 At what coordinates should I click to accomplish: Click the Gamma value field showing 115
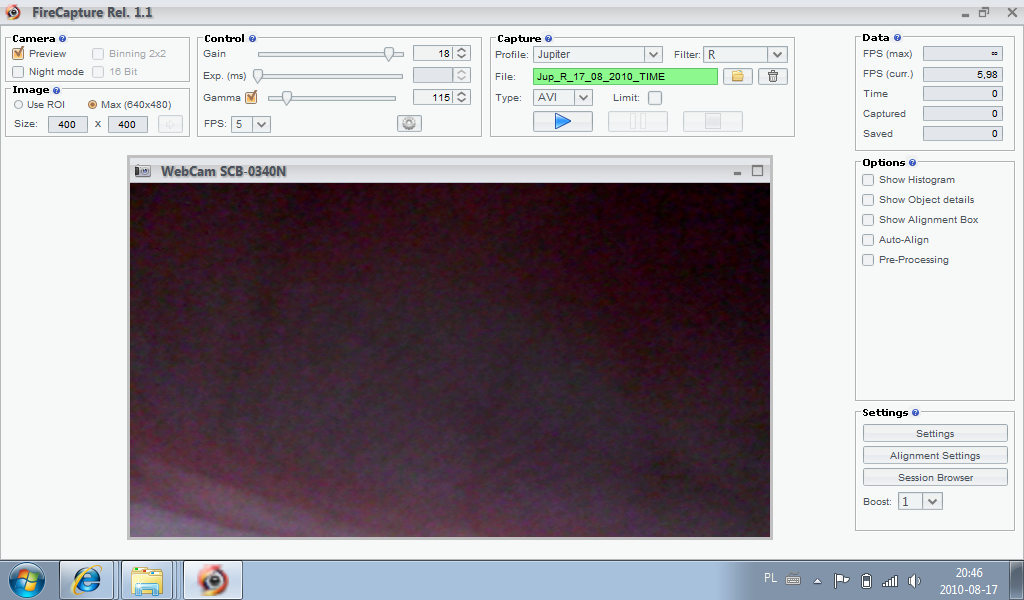pos(434,97)
